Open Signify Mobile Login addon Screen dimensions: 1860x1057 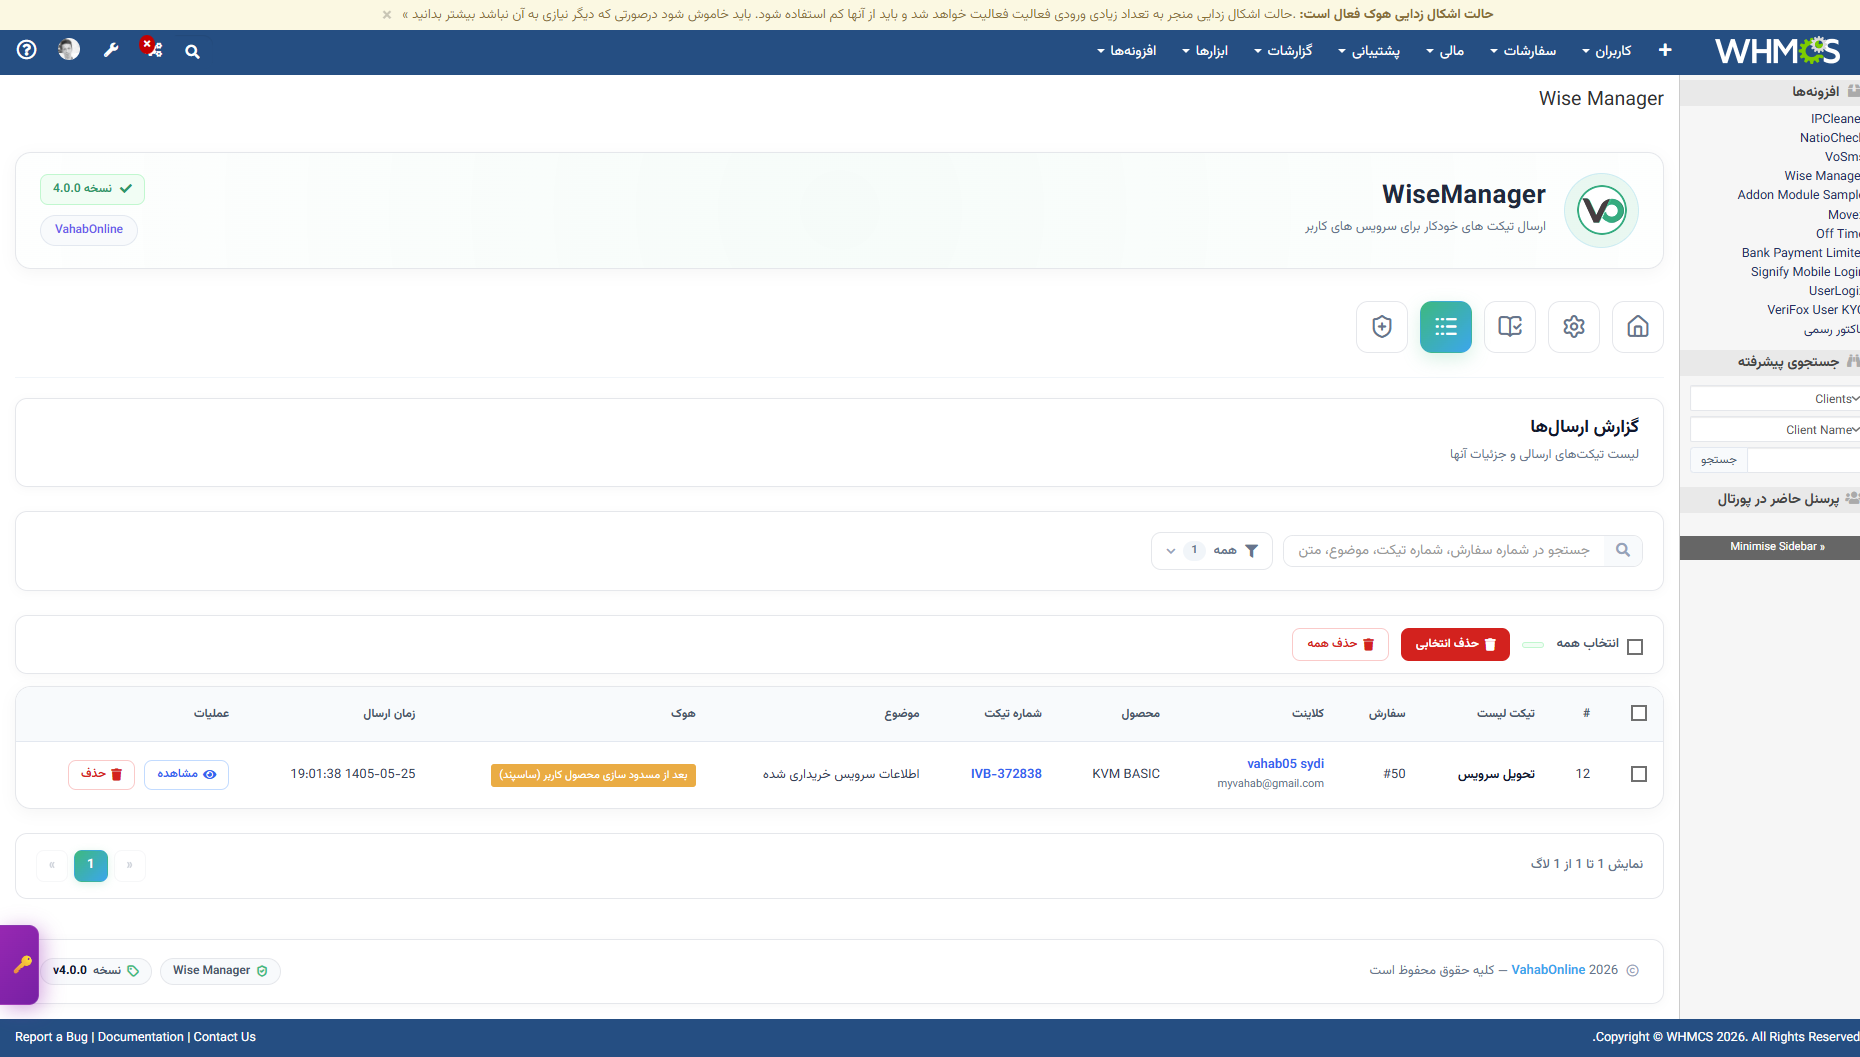click(x=1805, y=272)
